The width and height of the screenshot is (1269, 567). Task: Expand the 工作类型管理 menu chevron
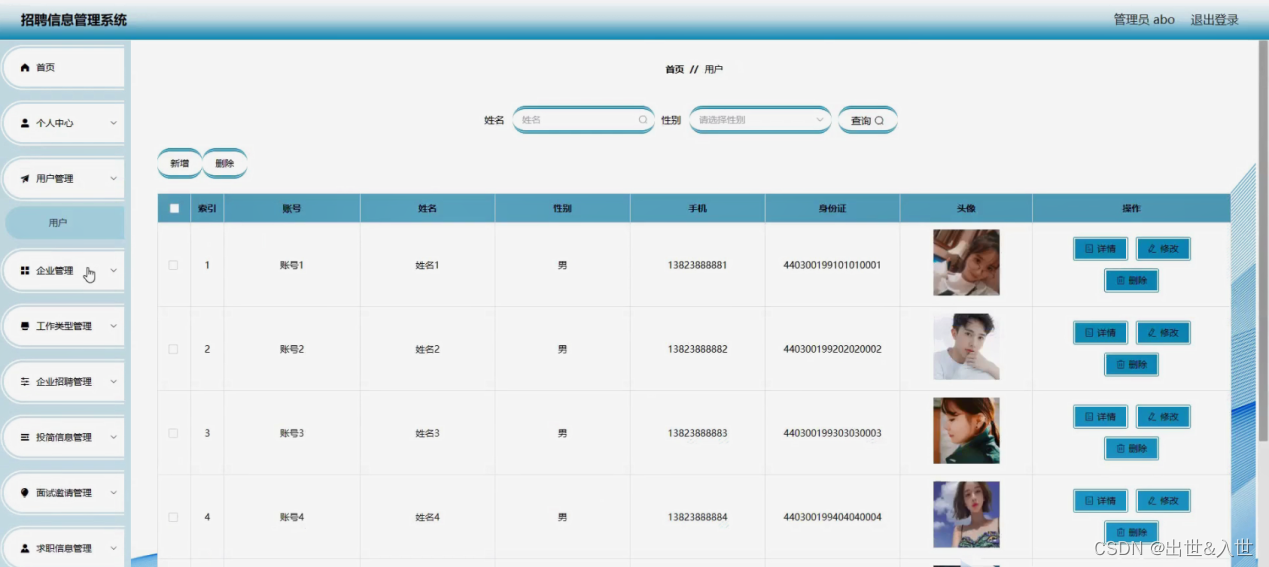click(x=113, y=326)
